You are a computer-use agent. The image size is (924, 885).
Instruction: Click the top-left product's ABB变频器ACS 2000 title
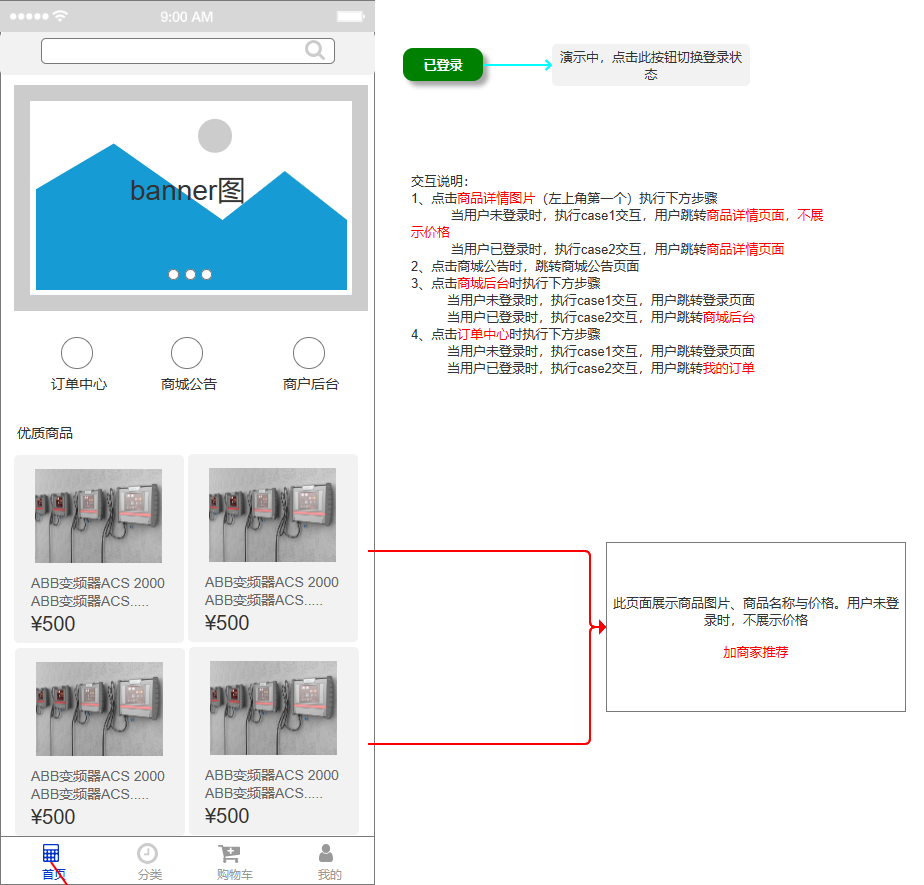(x=98, y=583)
